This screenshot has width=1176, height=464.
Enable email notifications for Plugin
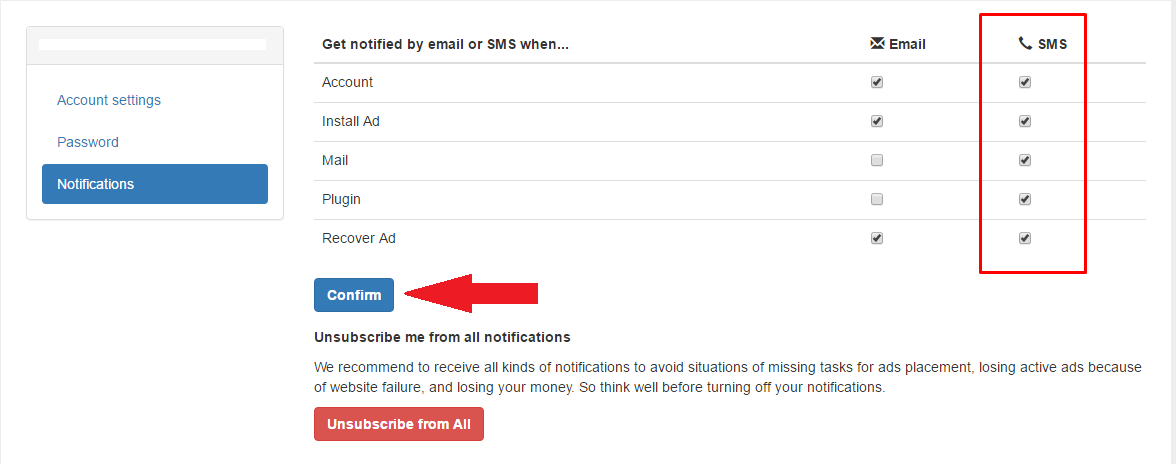877,199
